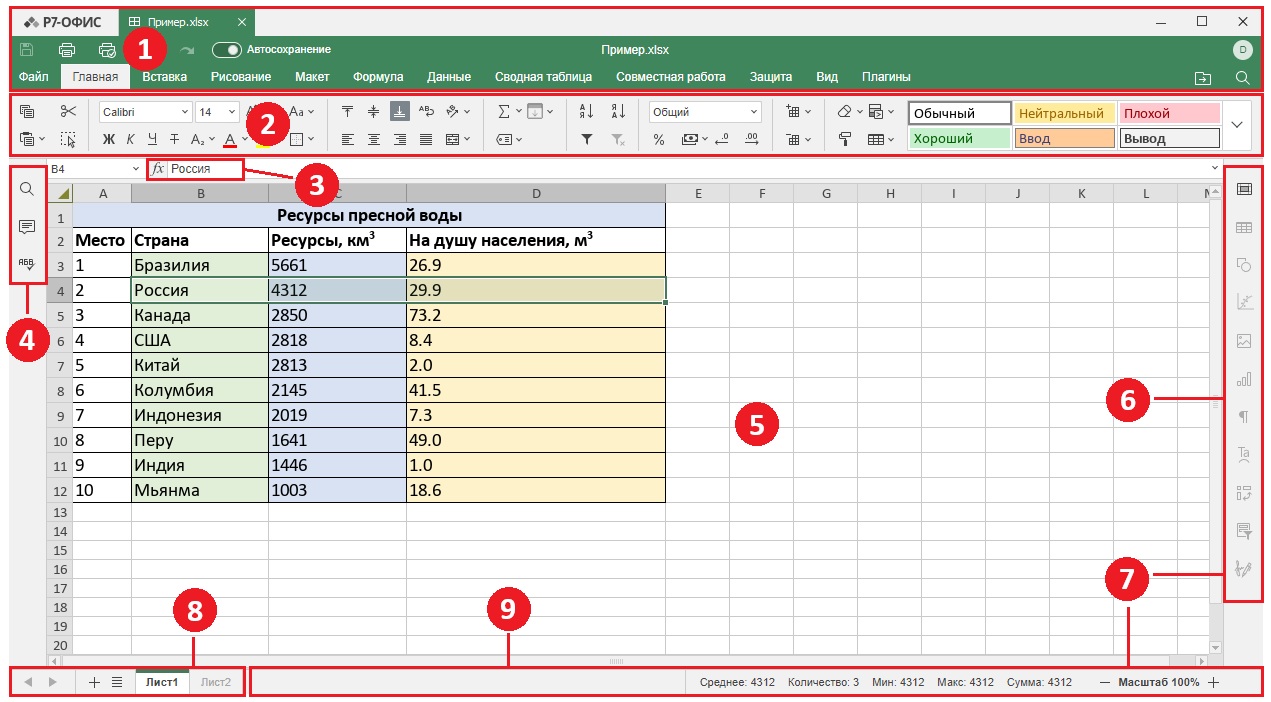Click the add sheet plus button
The image size is (1271, 702).
95,682
